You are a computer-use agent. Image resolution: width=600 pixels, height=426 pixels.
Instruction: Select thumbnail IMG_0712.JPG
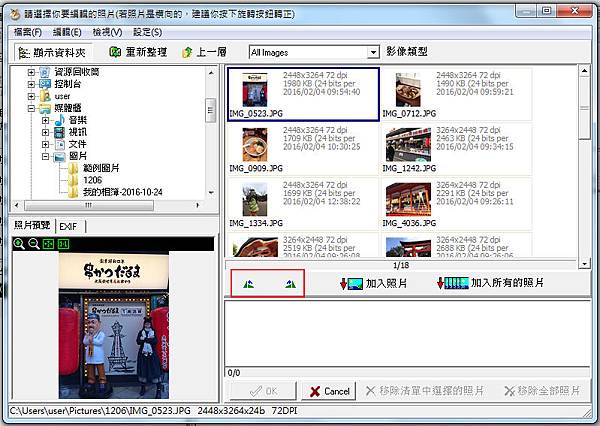tap(457, 94)
